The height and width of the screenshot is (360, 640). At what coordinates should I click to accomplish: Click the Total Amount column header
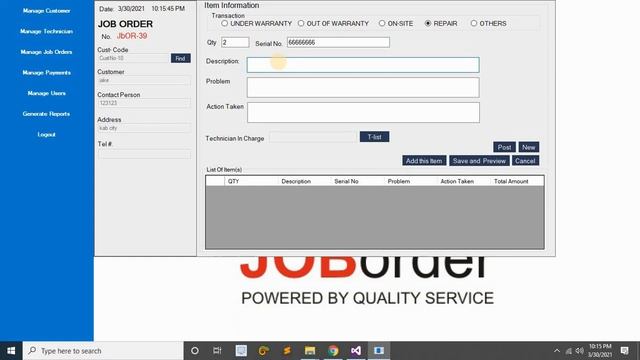517,181
